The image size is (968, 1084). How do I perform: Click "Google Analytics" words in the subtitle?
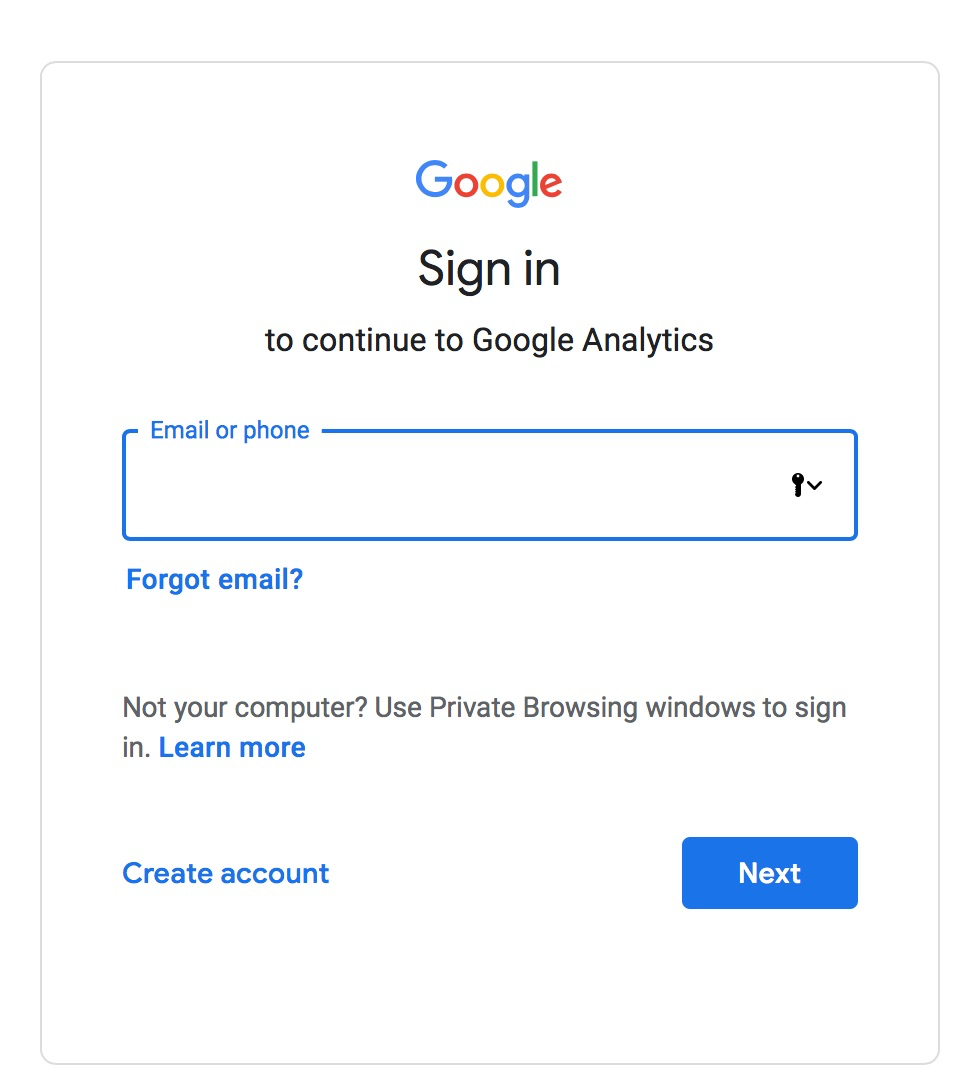592,340
